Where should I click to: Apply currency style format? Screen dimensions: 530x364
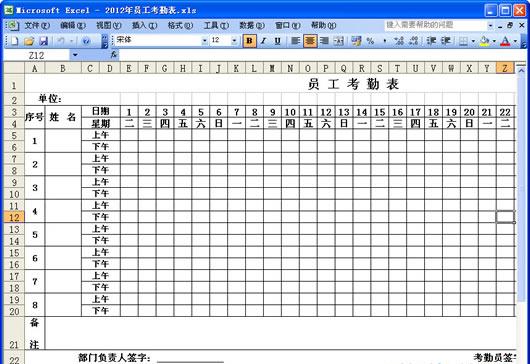[356, 41]
